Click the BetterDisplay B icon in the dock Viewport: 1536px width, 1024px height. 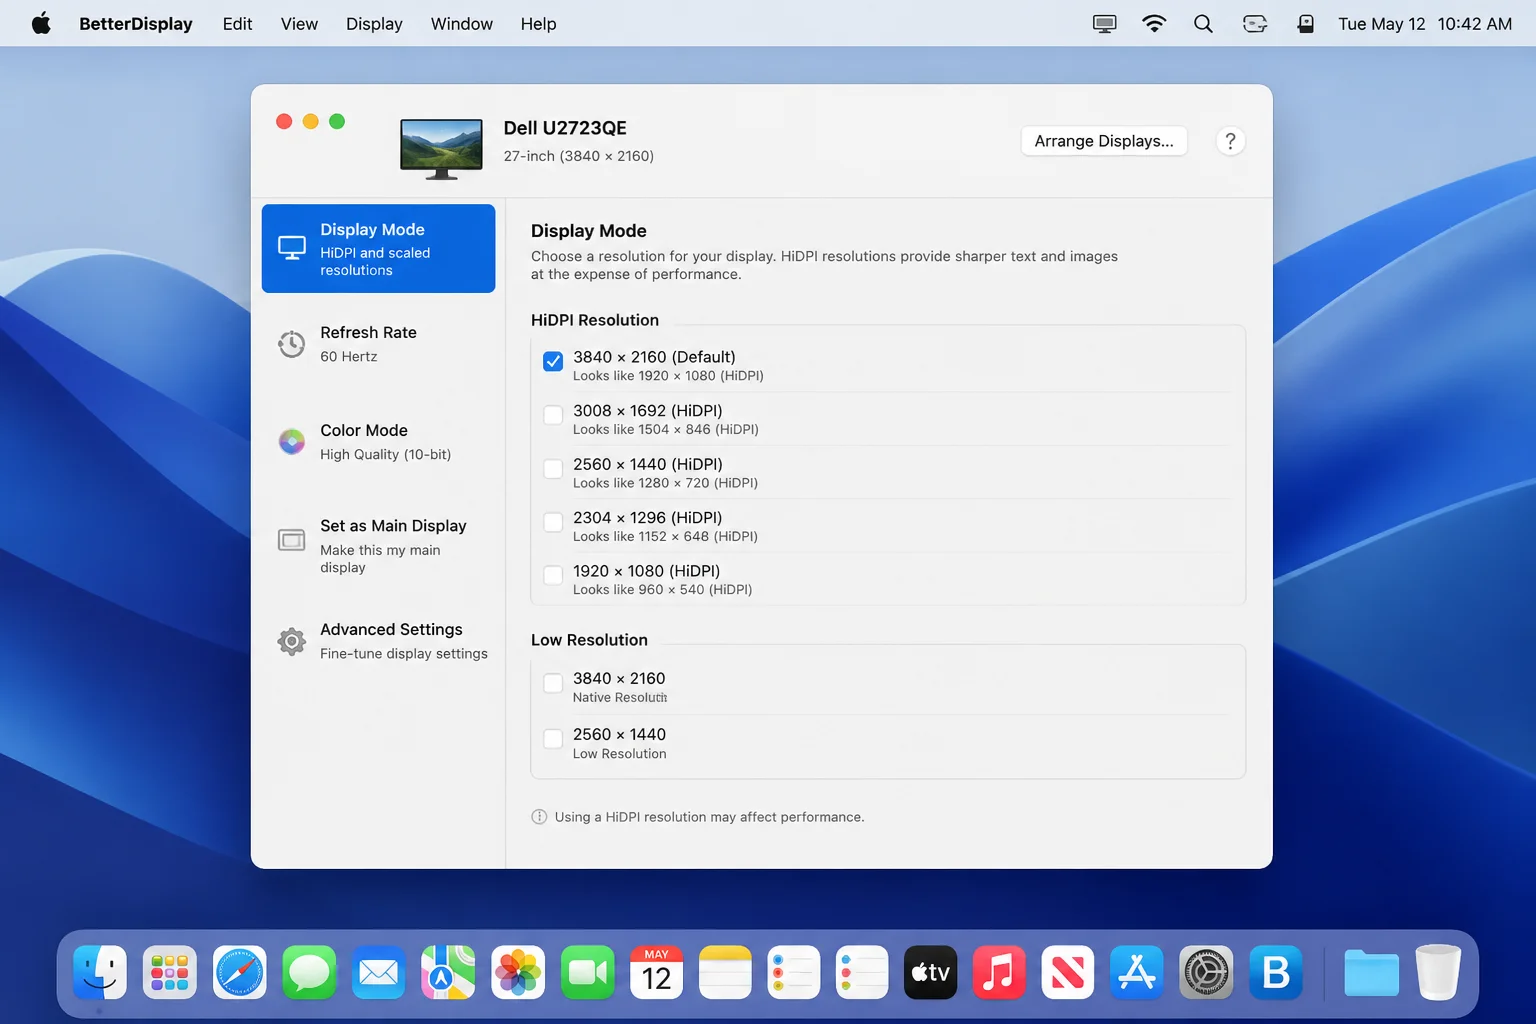[1276, 972]
